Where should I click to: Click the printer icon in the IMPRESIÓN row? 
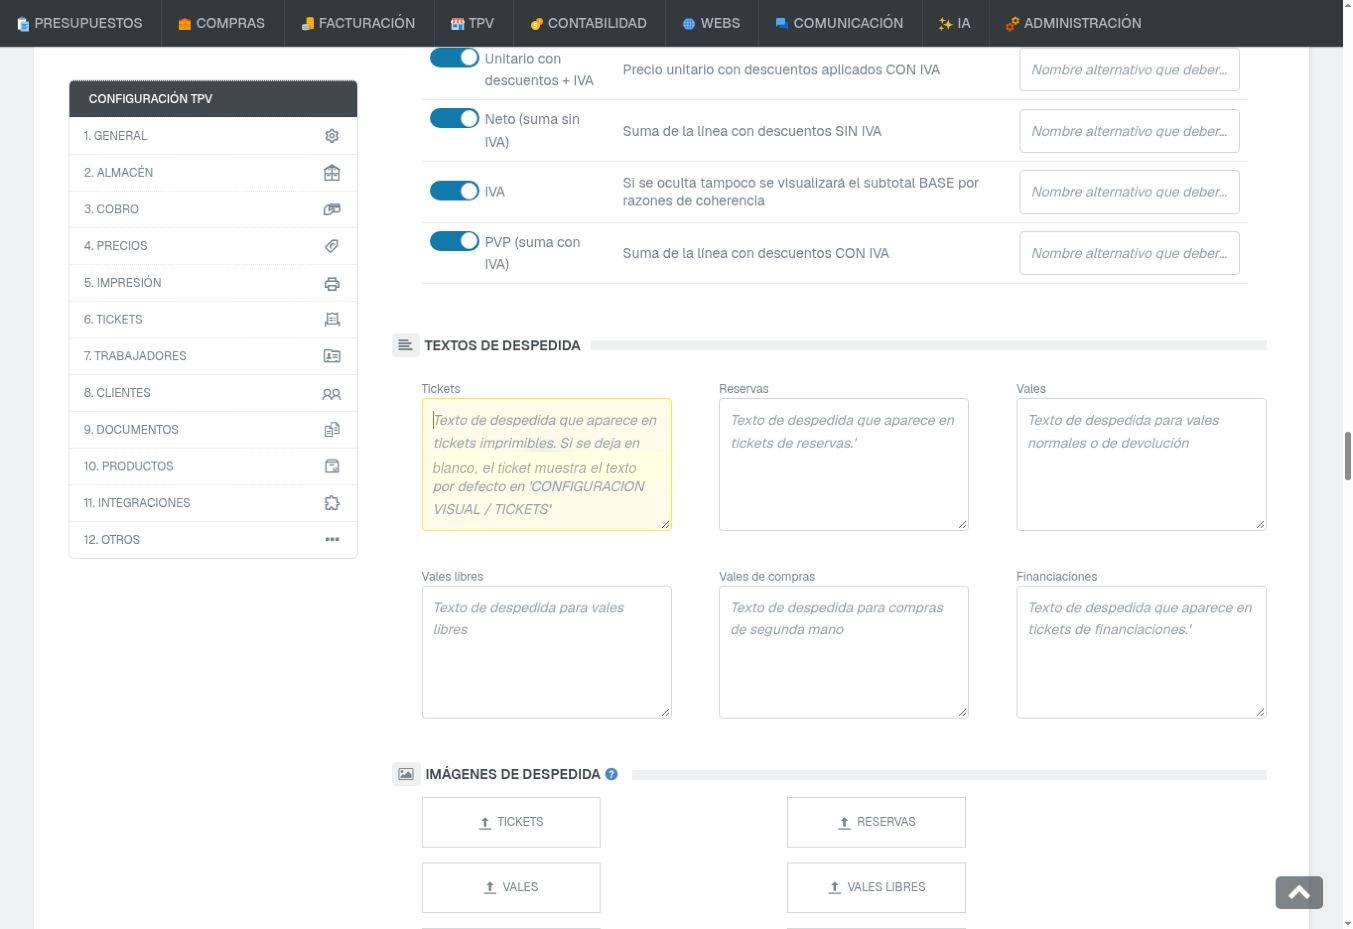[x=332, y=283]
